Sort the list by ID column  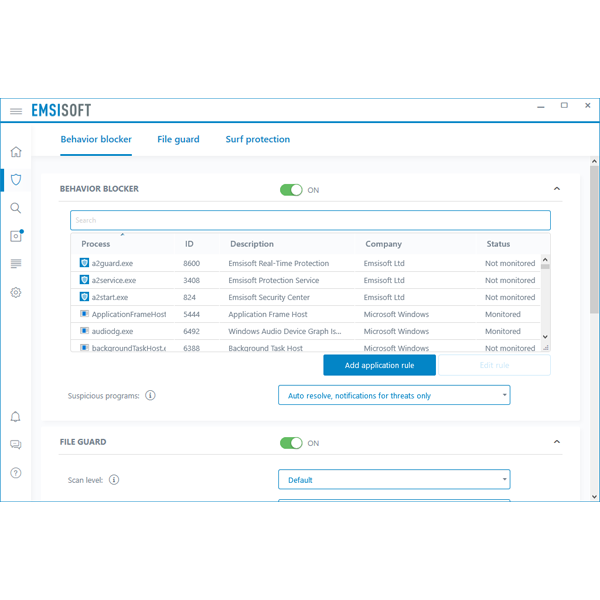click(x=189, y=244)
